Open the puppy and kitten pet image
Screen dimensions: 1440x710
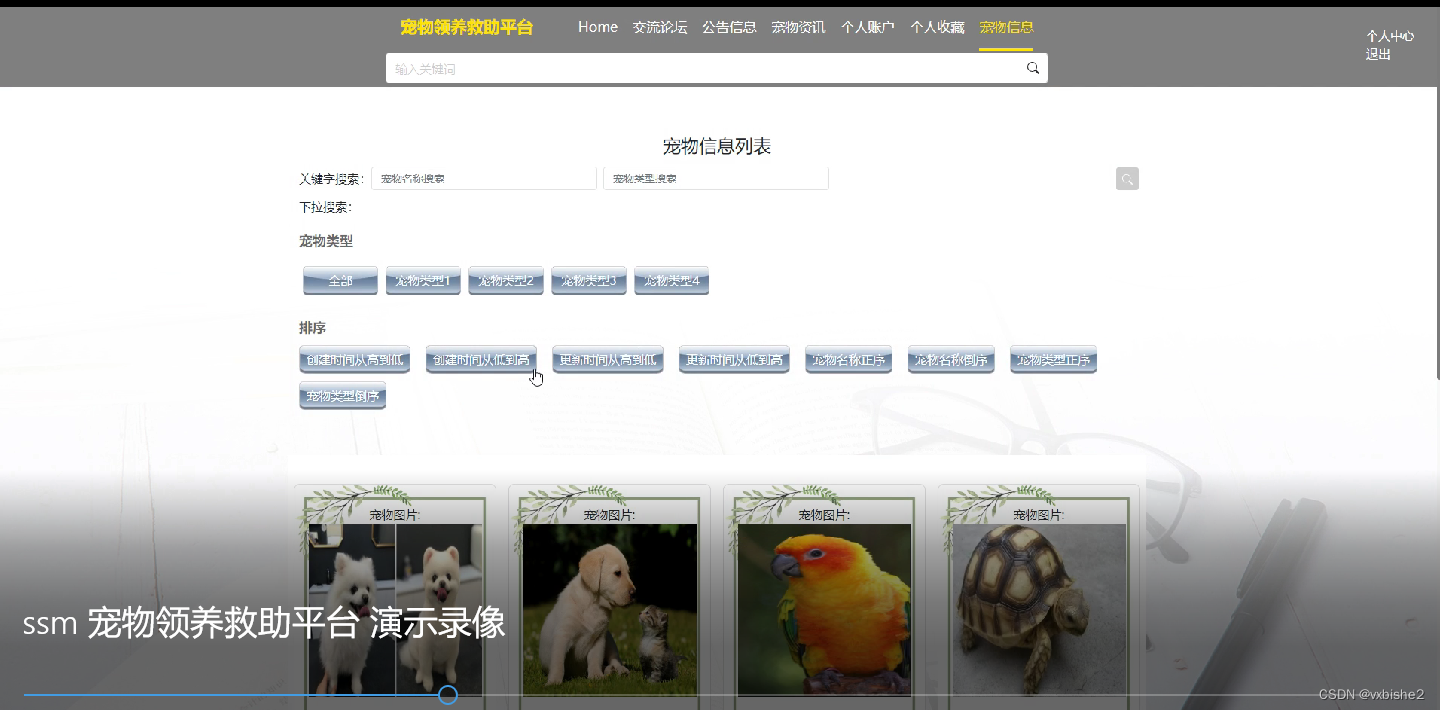[610, 609]
